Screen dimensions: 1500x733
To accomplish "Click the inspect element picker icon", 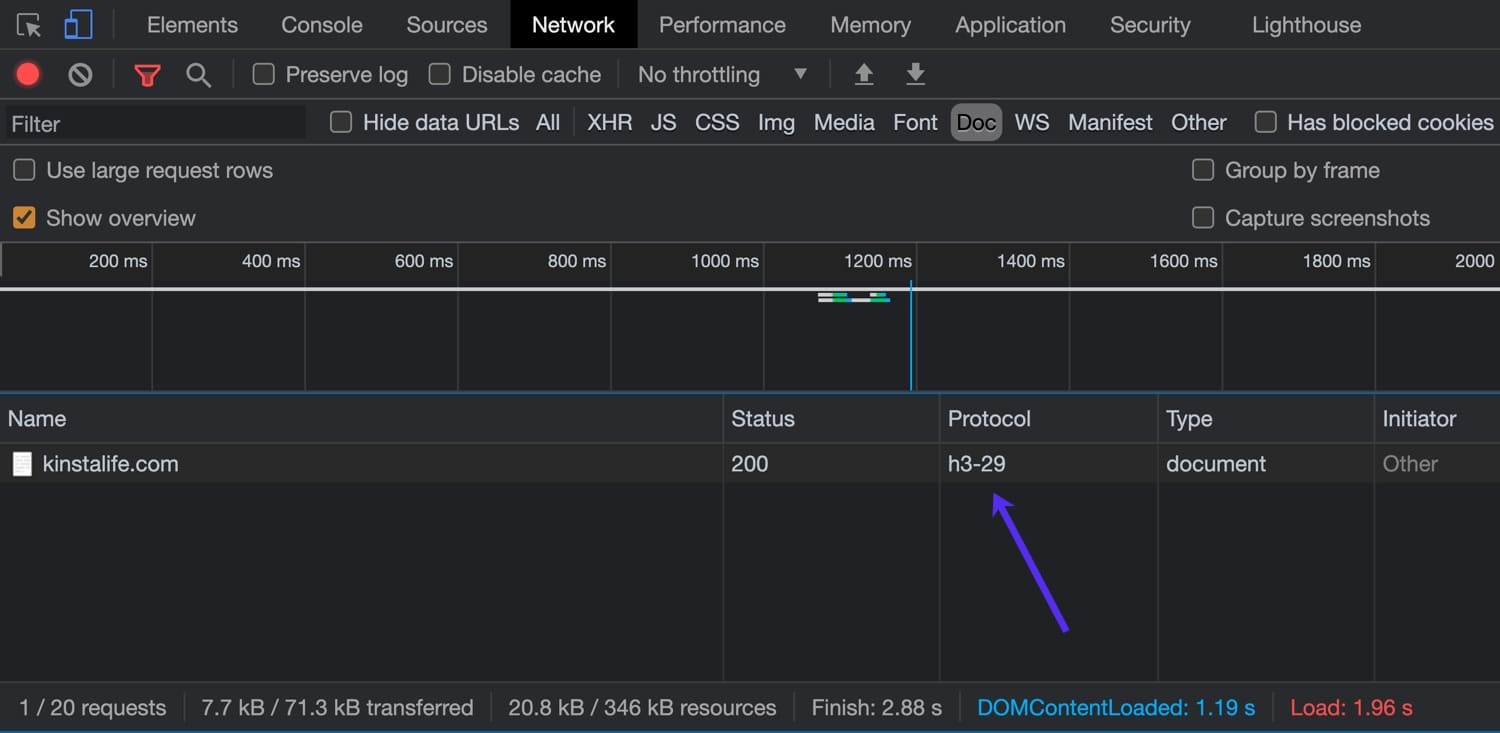I will click(x=29, y=25).
